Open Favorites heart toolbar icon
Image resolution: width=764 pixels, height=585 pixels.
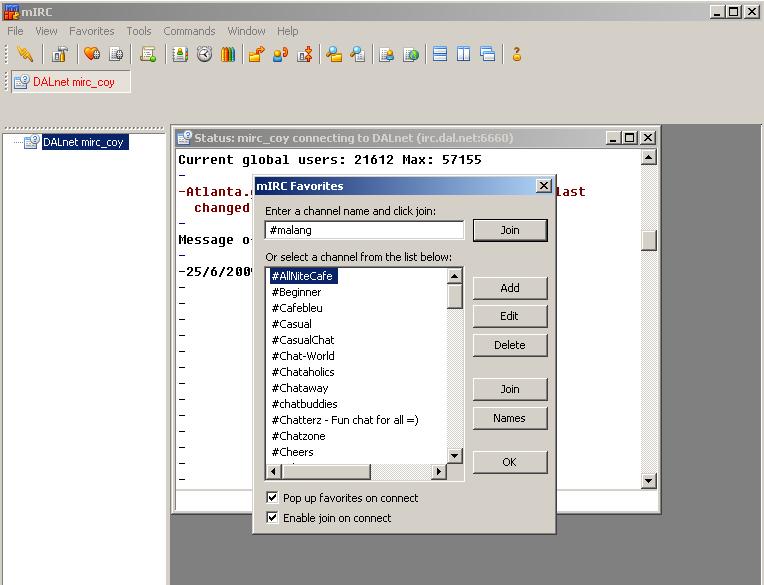pyautogui.click(x=92, y=54)
